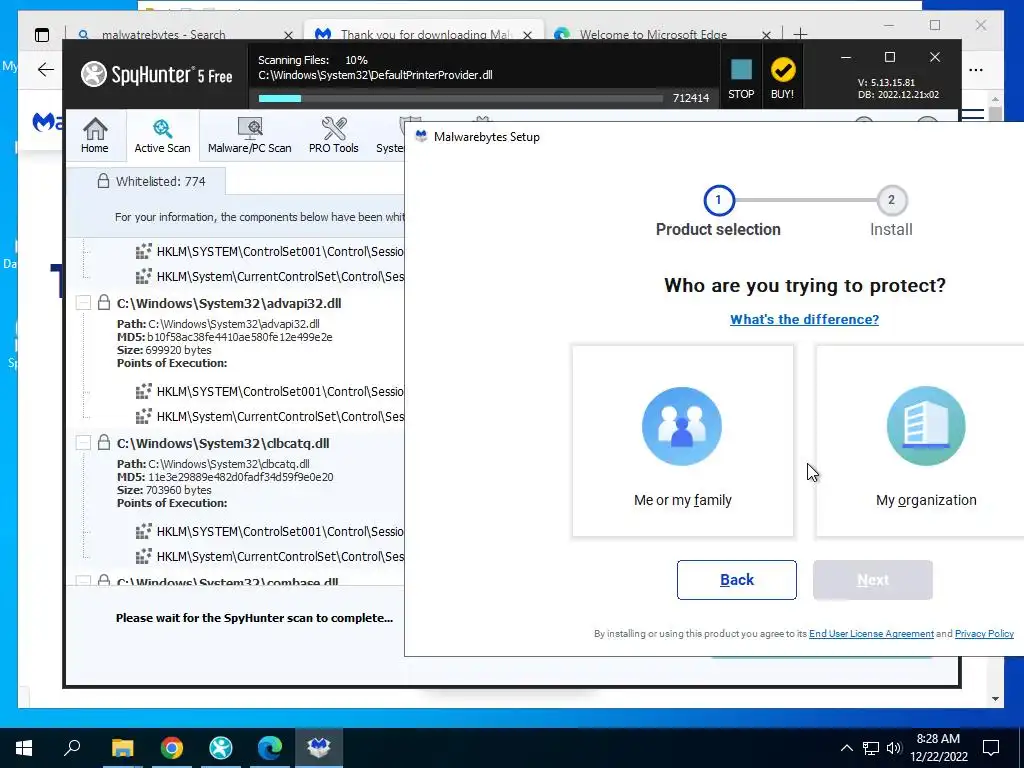Image resolution: width=1024 pixels, height=768 pixels.
Task: Click Next in Malwarebytes Setup
Action: 872,580
